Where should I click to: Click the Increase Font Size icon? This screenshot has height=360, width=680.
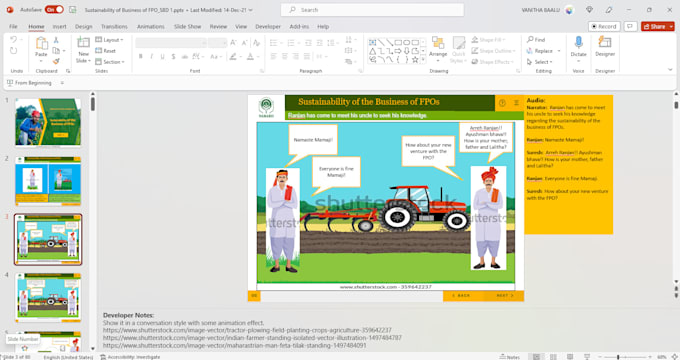pyautogui.click(x=233, y=43)
